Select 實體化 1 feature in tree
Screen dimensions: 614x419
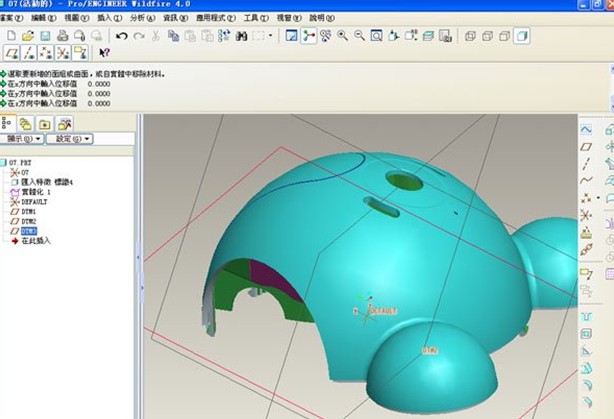click(x=31, y=192)
